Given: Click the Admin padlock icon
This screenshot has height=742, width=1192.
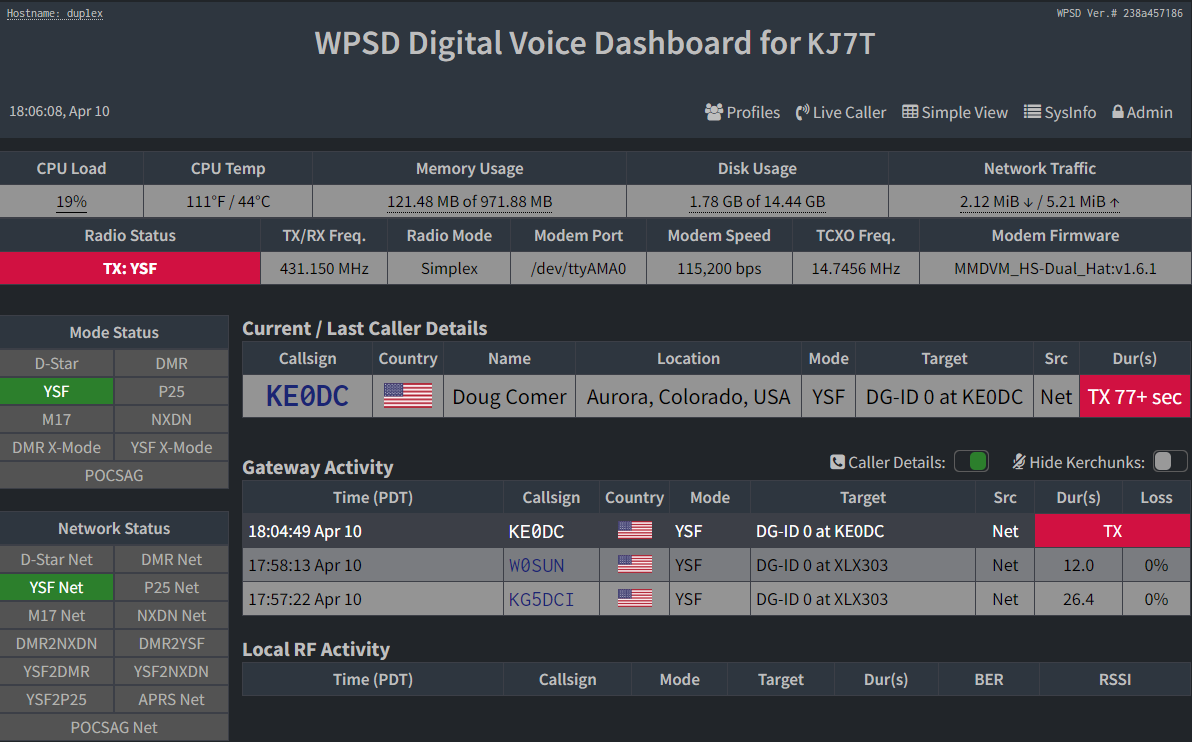Looking at the screenshot, I should [x=1118, y=112].
